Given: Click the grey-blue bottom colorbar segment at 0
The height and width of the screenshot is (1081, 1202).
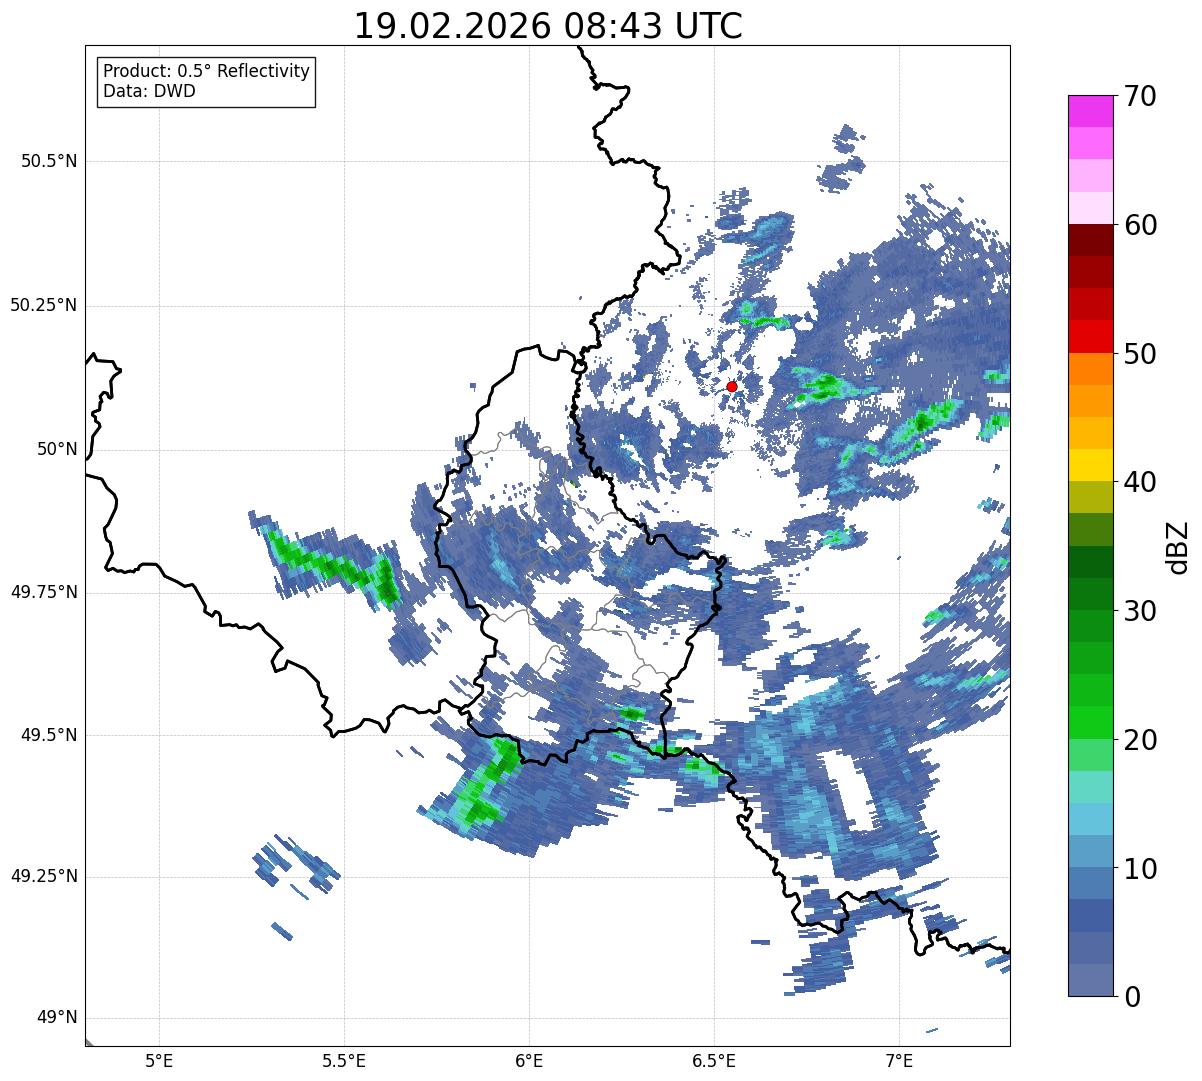Looking at the screenshot, I should coord(1090,980).
